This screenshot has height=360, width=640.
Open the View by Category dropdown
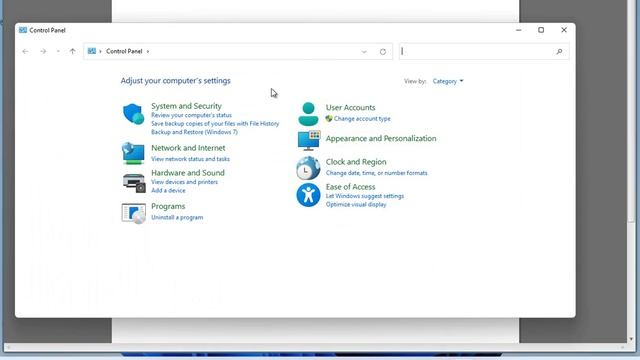click(x=448, y=81)
